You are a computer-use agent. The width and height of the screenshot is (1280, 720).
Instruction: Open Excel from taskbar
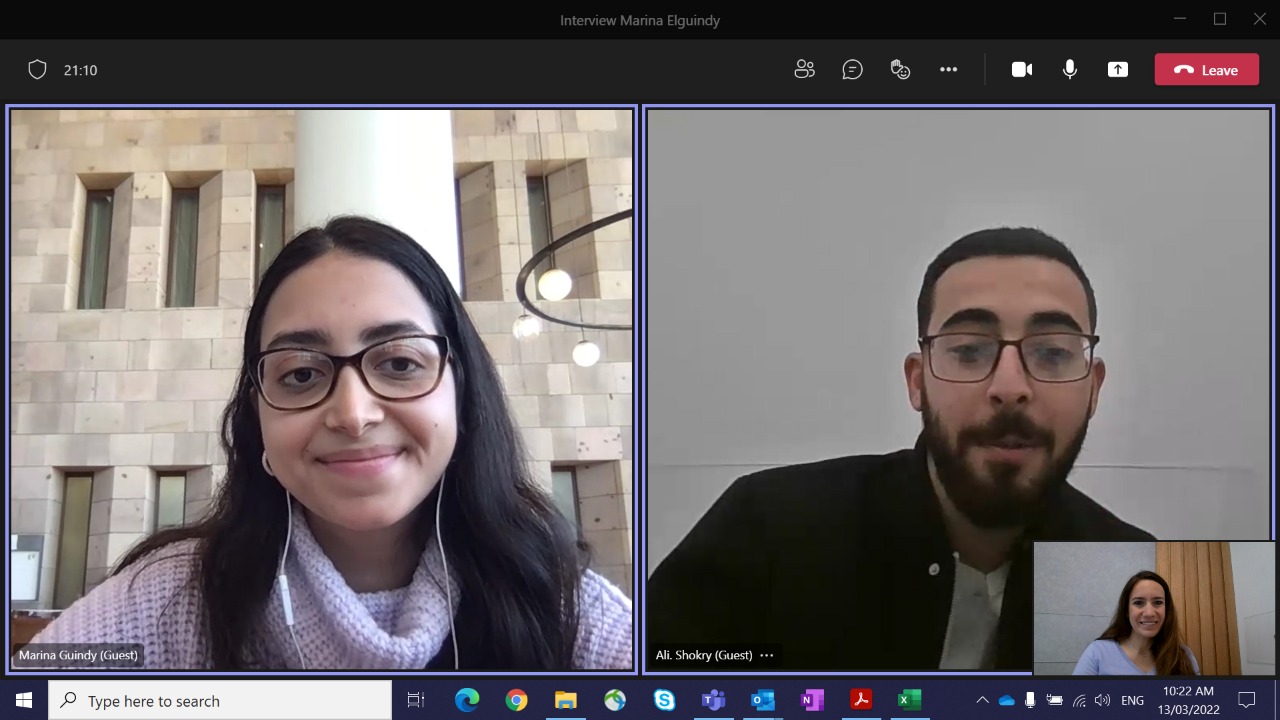909,700
